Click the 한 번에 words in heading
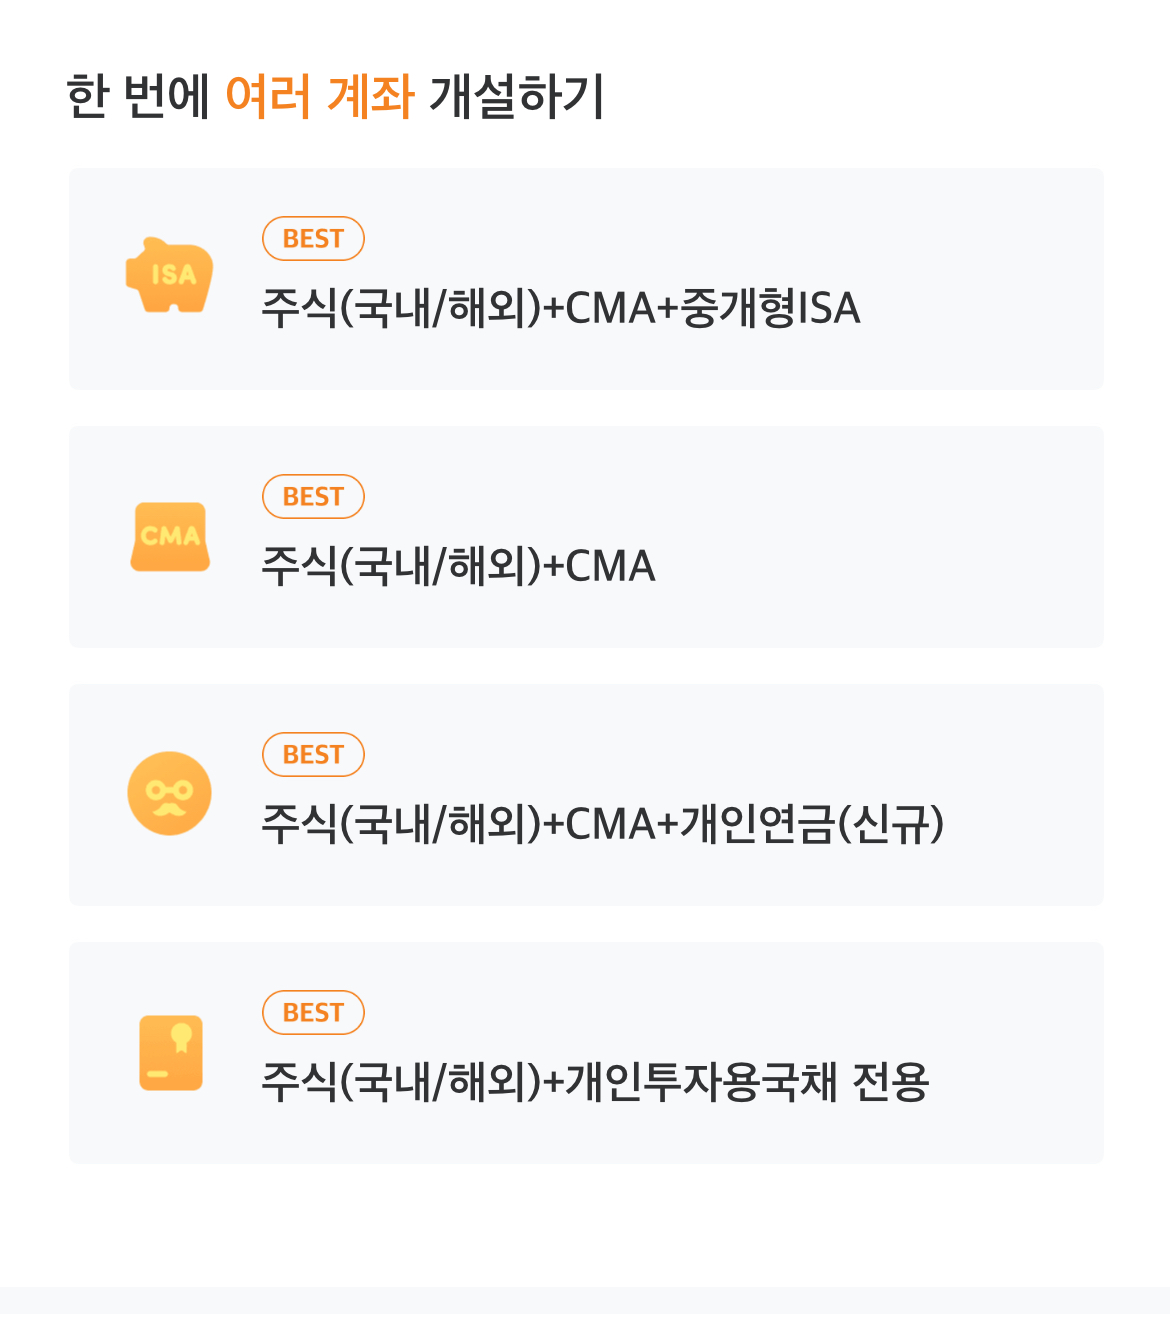This screenshot has height=1331, width=1170. [138, 97]
